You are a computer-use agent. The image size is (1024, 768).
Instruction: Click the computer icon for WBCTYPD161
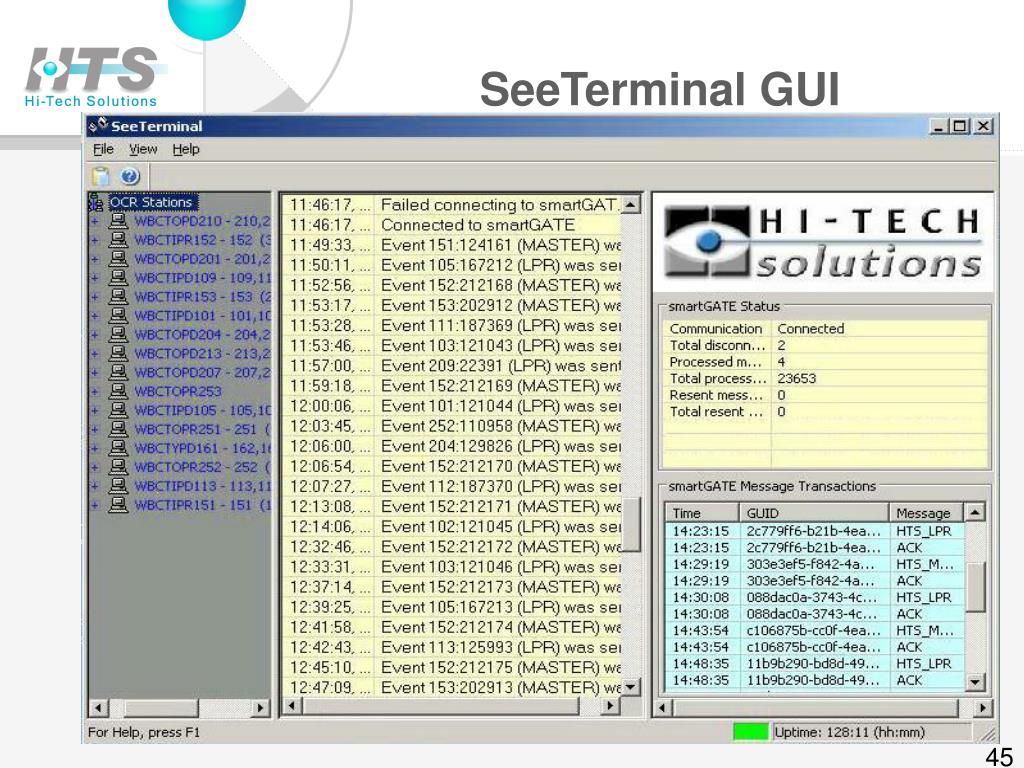pyautogui.click(x=118, y=448)
